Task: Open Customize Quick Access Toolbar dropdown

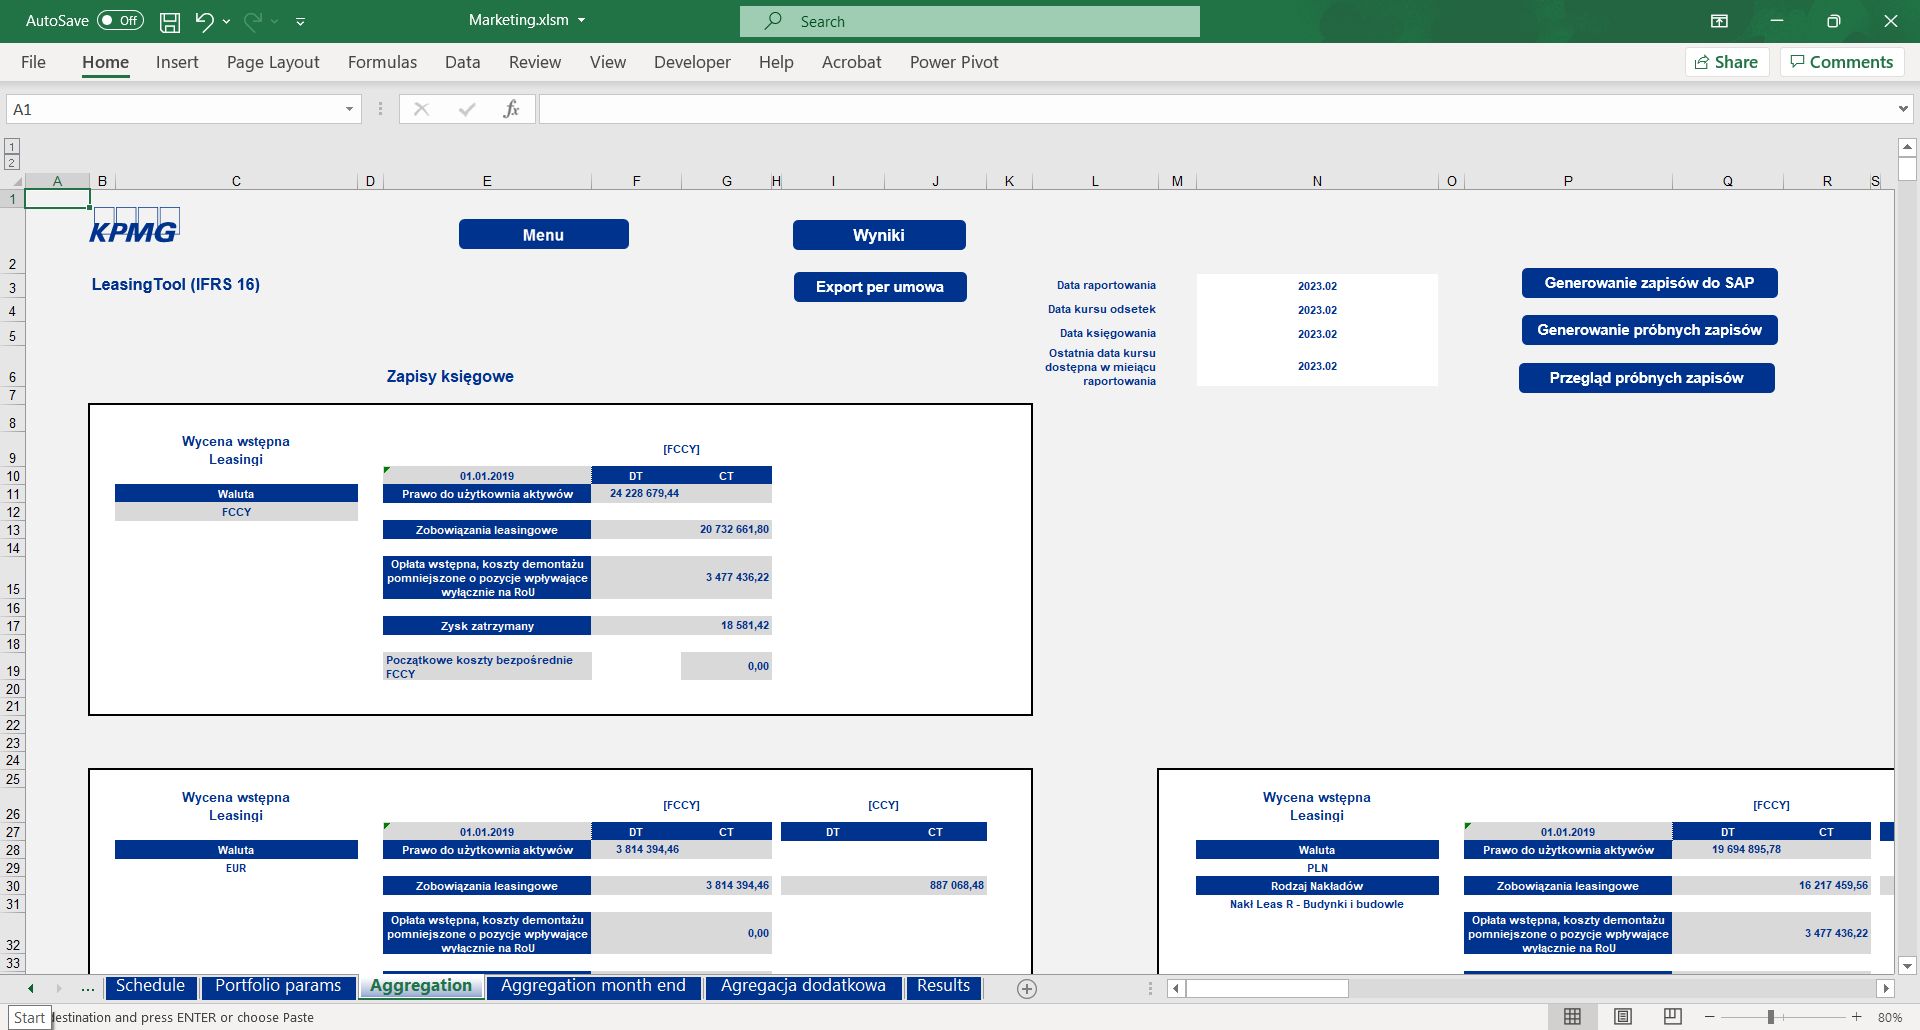Action: (x=301, y=21)
